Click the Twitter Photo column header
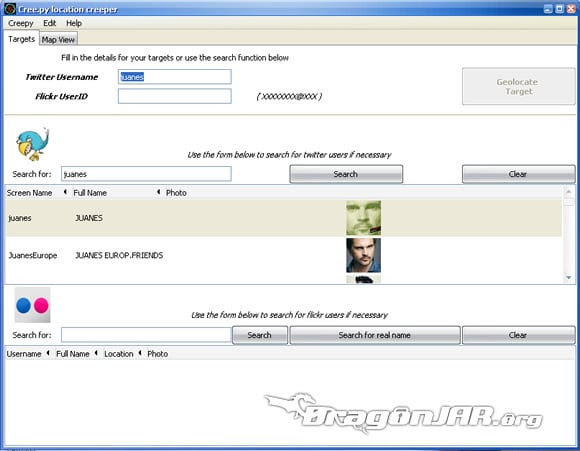 coord(176,193)
